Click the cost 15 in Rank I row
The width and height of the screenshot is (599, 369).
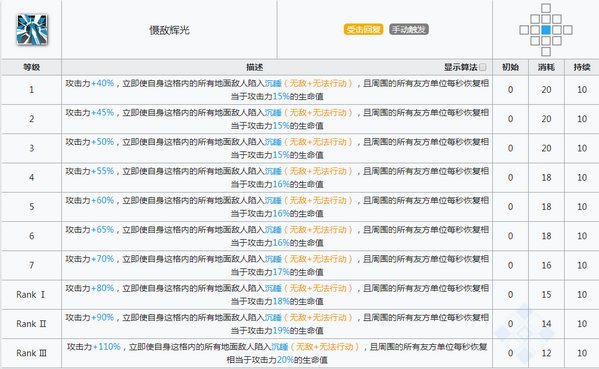click(x=546, y=295)
